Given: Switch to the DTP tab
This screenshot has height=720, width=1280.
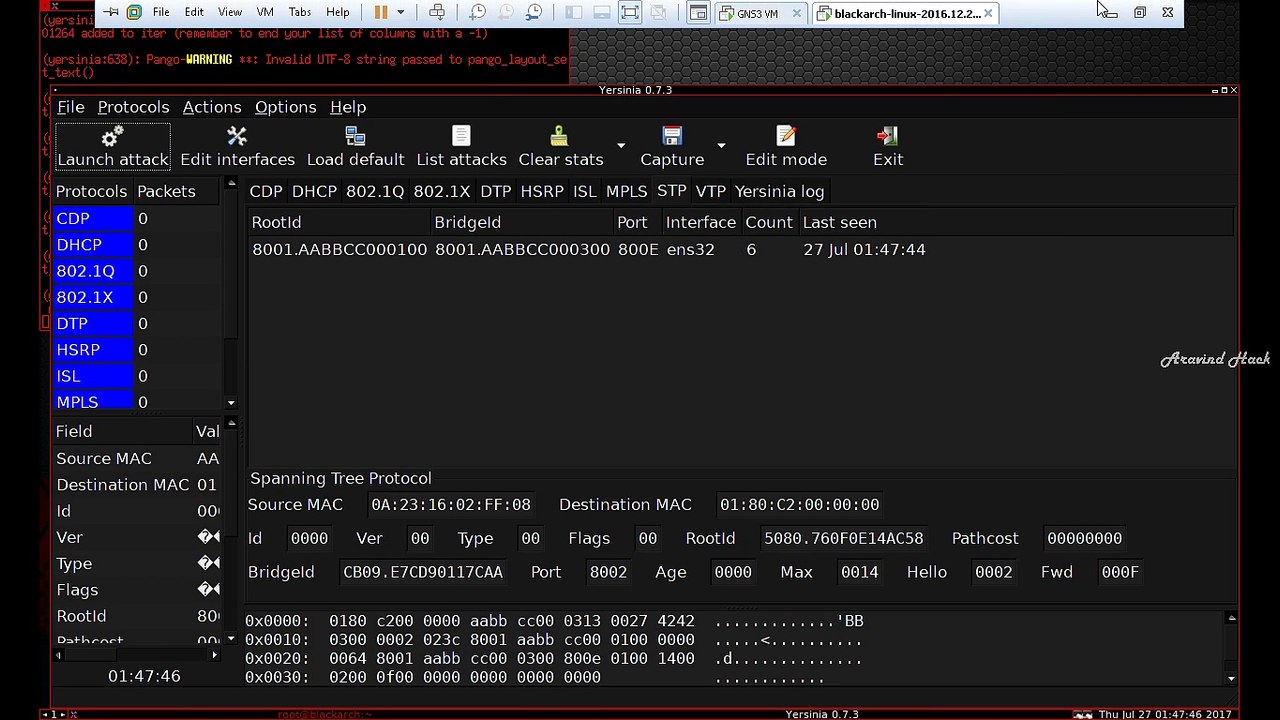Looking at the screenshot, I should click(495, 191).
